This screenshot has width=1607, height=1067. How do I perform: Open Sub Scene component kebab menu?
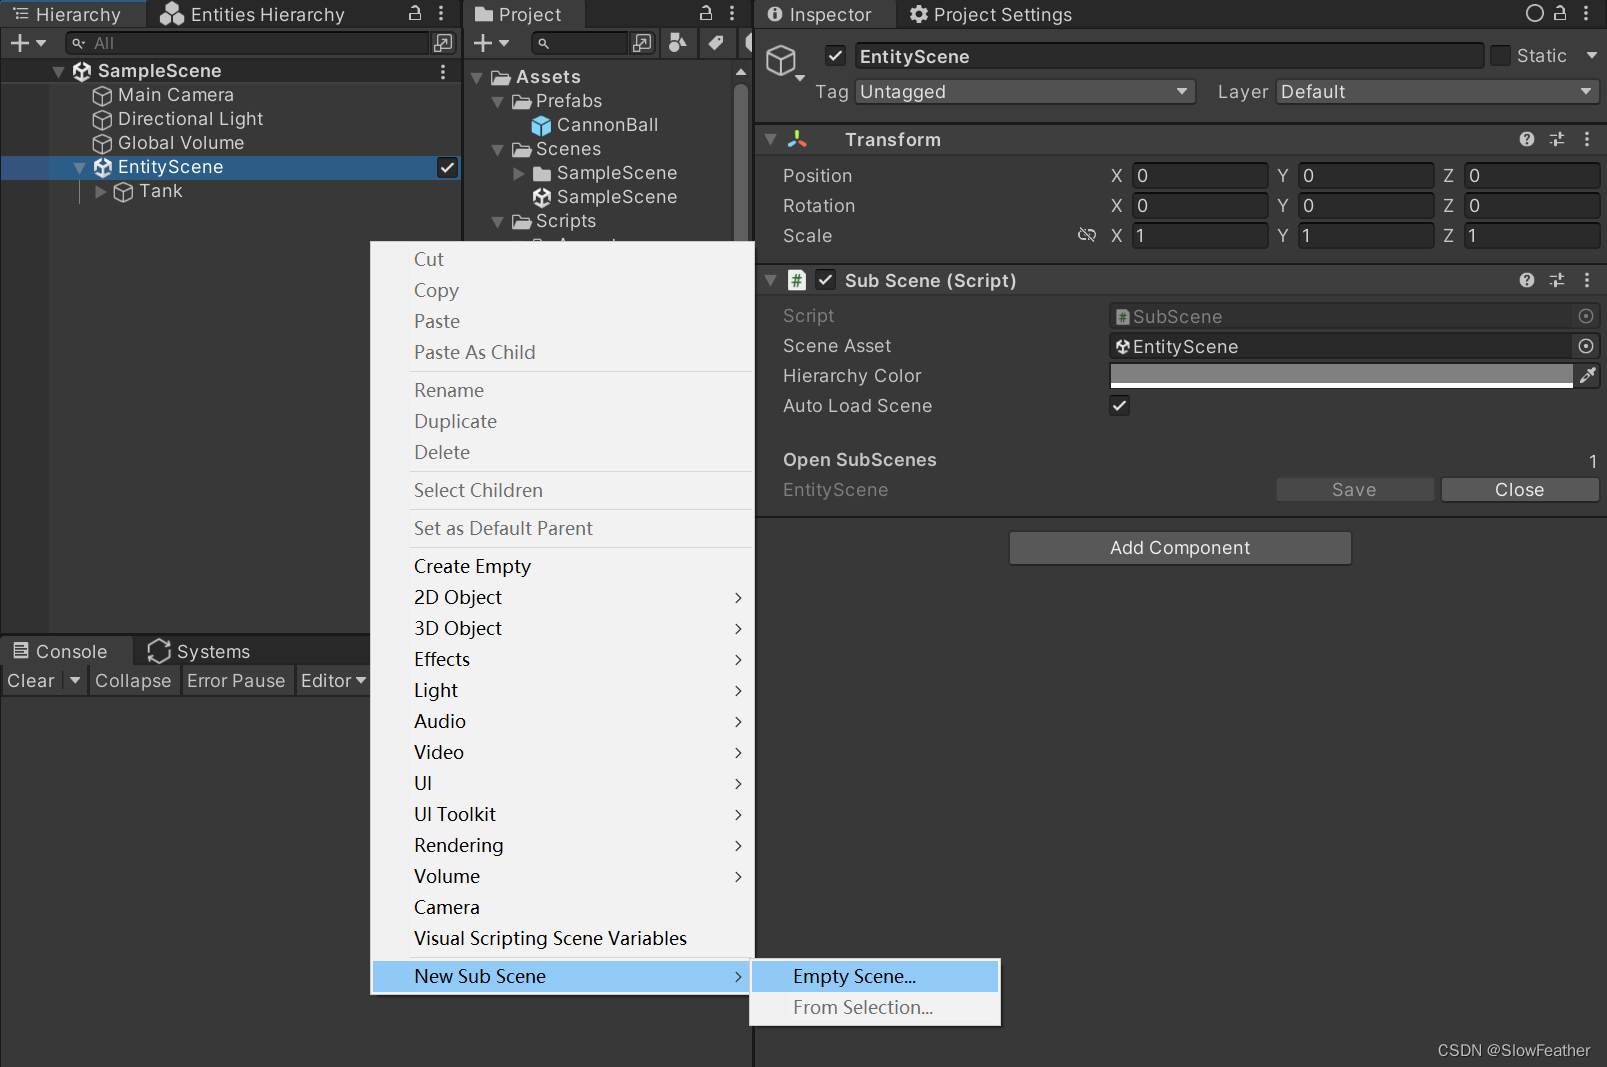1587,280
